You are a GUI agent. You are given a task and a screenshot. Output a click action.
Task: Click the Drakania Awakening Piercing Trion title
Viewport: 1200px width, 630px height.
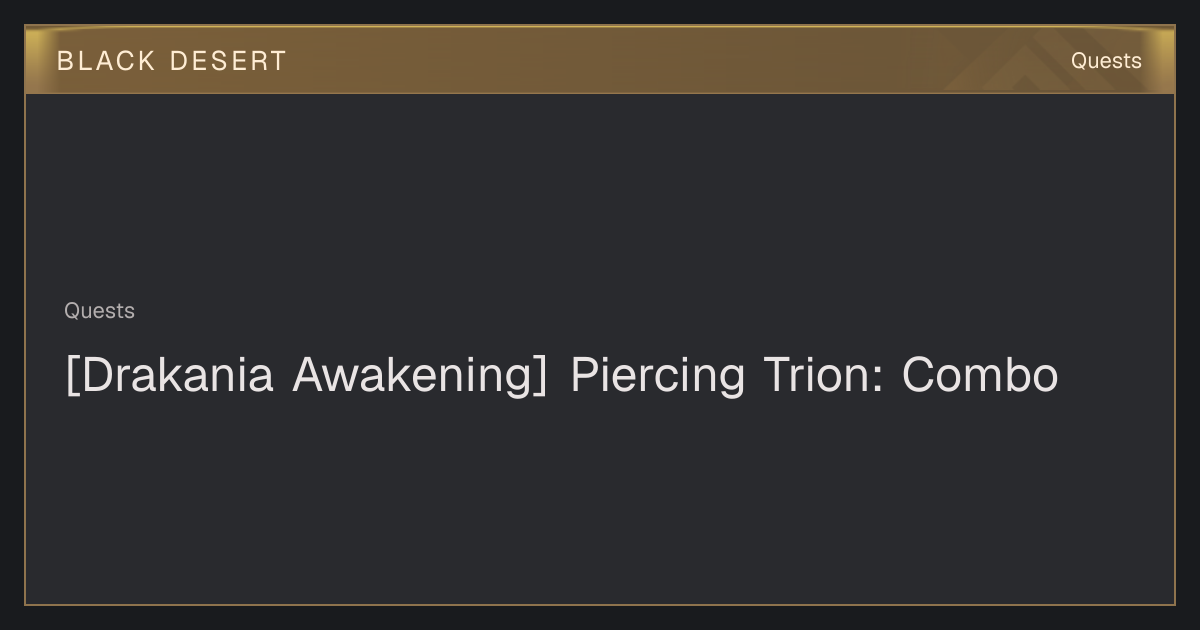point(561,376)
